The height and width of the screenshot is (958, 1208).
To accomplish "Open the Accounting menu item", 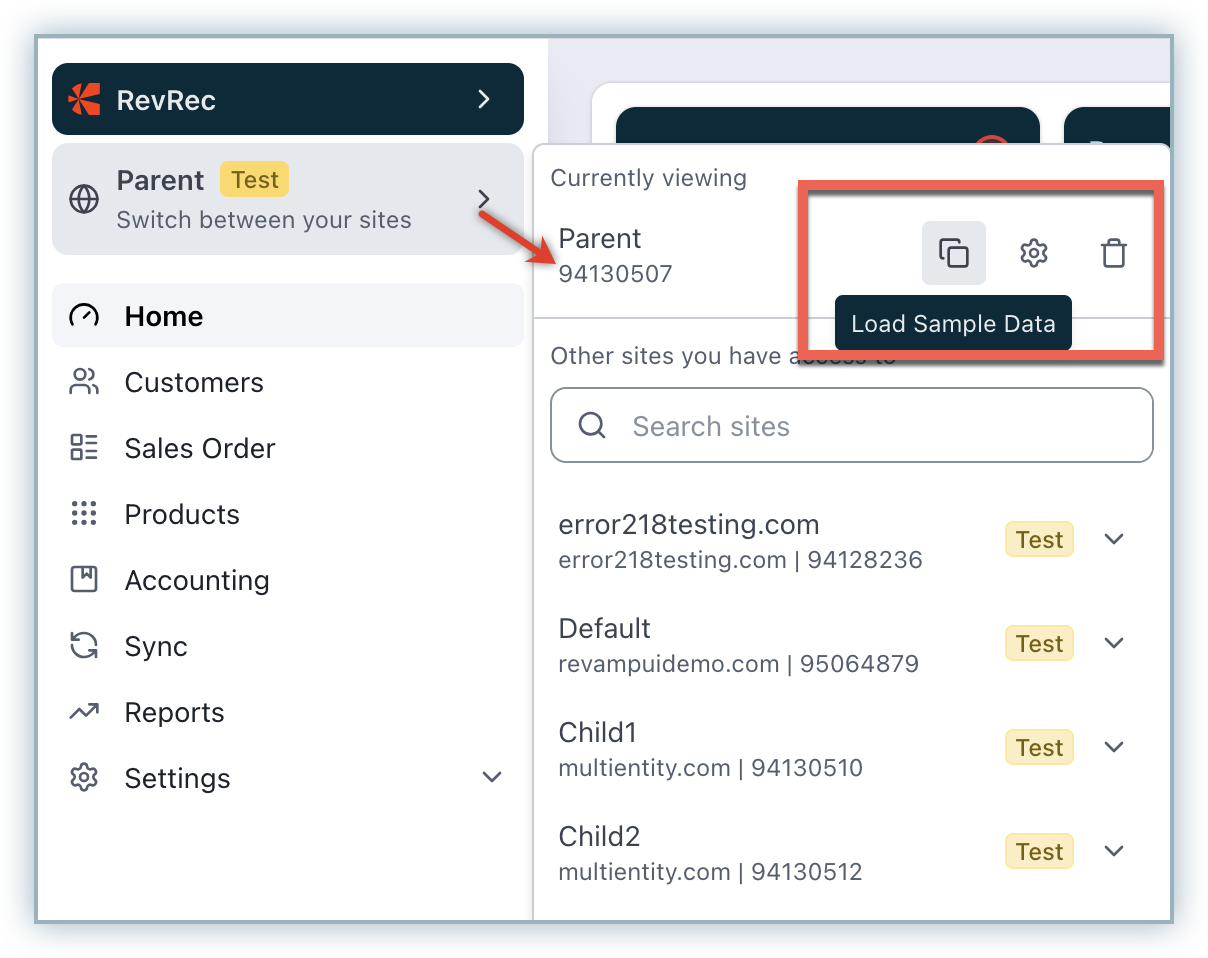I will [196, 580].
